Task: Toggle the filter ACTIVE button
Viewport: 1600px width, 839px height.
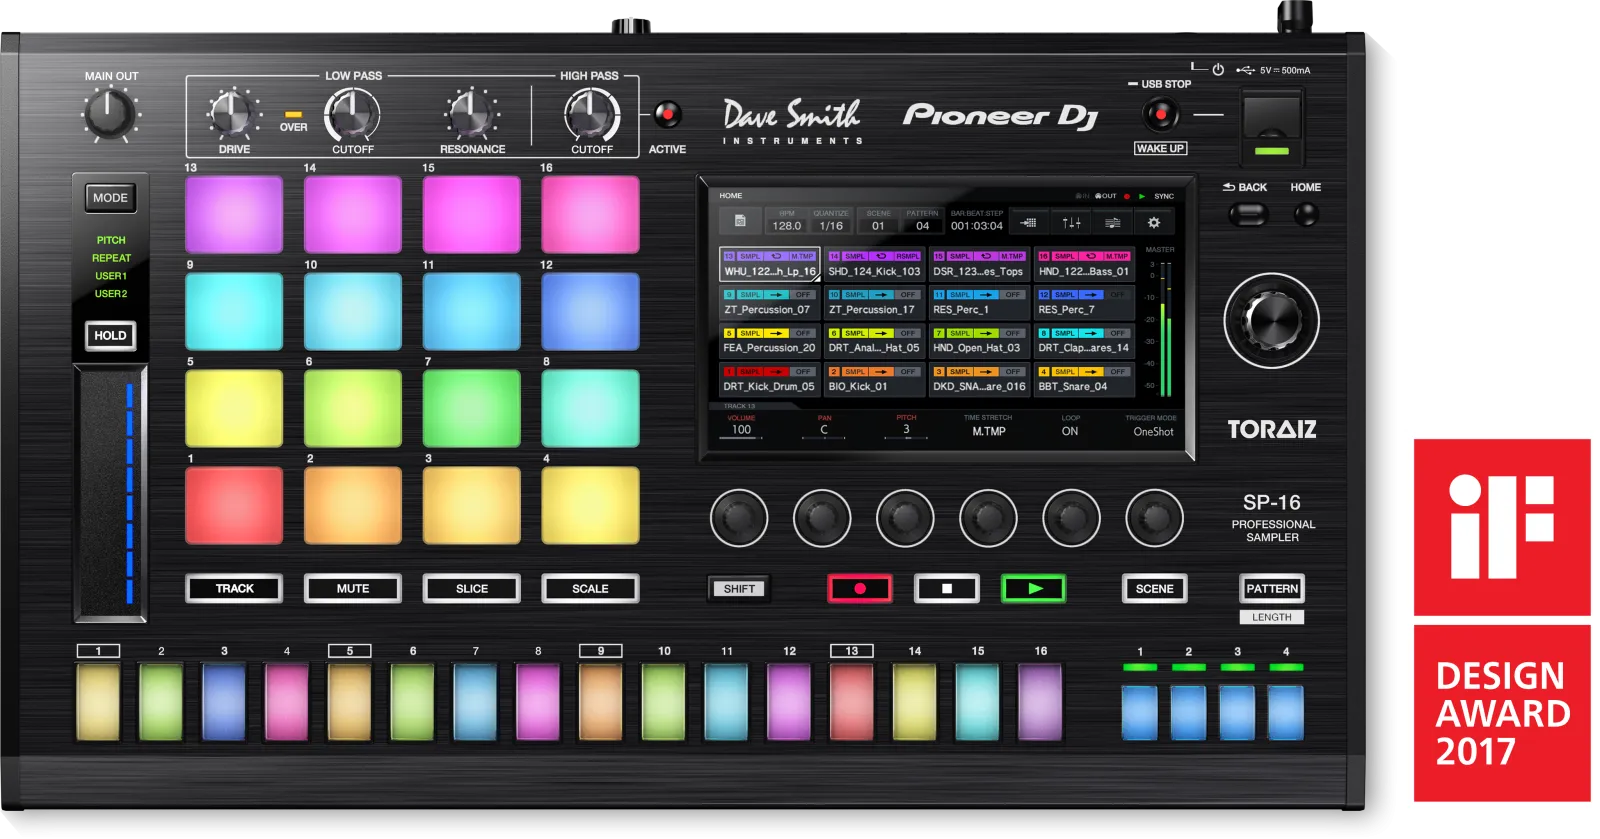Action: coord(667,114)
